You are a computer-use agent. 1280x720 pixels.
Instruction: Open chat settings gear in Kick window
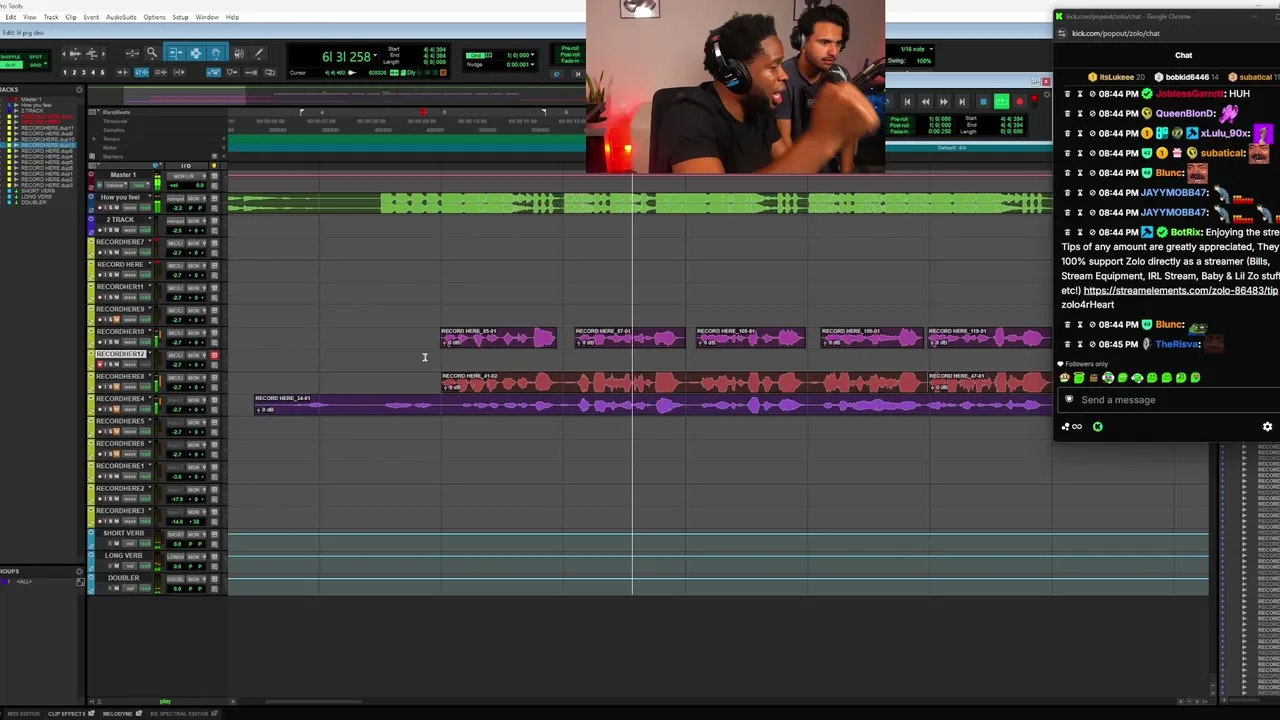[x=1267, y=427]
